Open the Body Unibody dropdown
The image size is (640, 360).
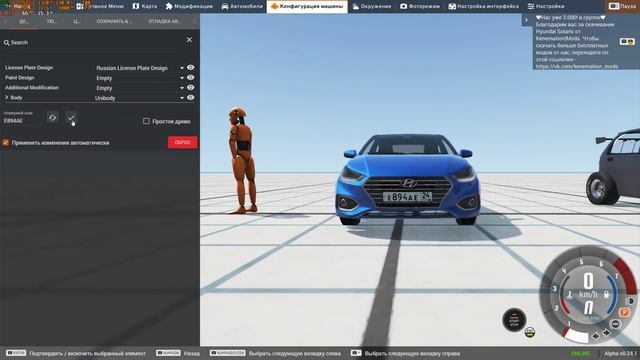tap(140, 98)
